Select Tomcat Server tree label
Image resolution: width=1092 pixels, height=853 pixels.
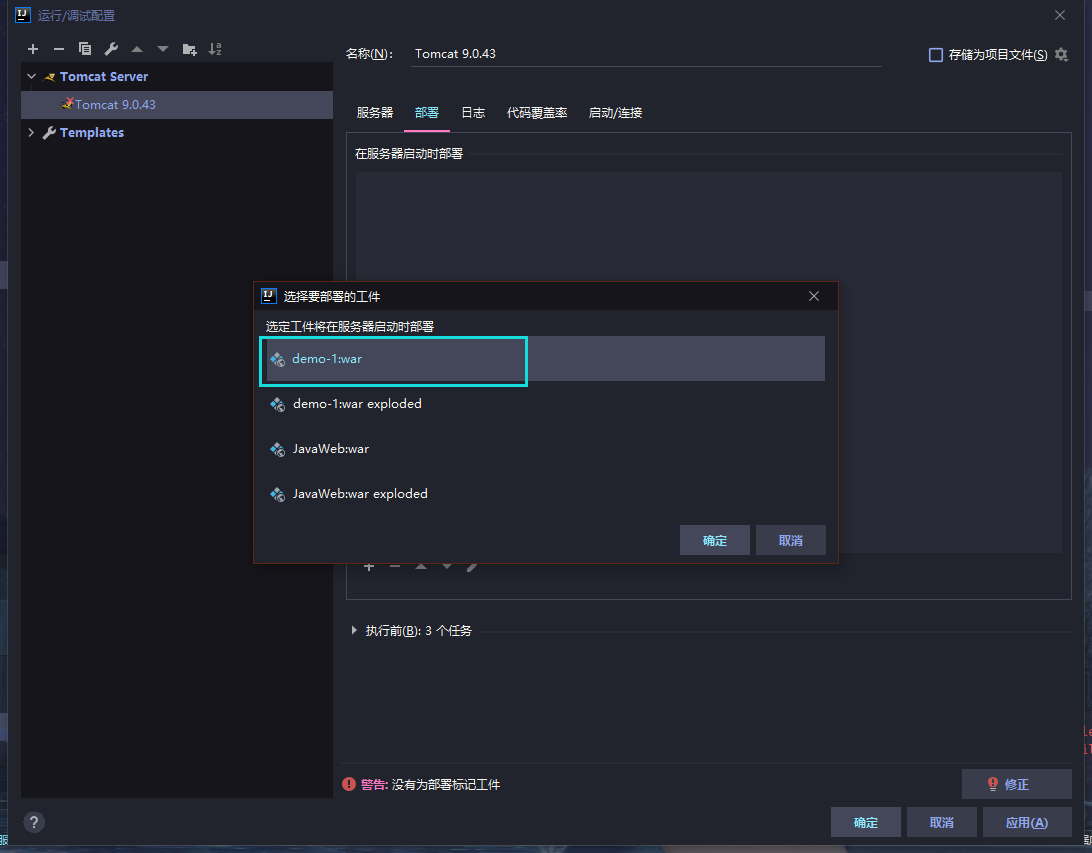pos(104,77)
